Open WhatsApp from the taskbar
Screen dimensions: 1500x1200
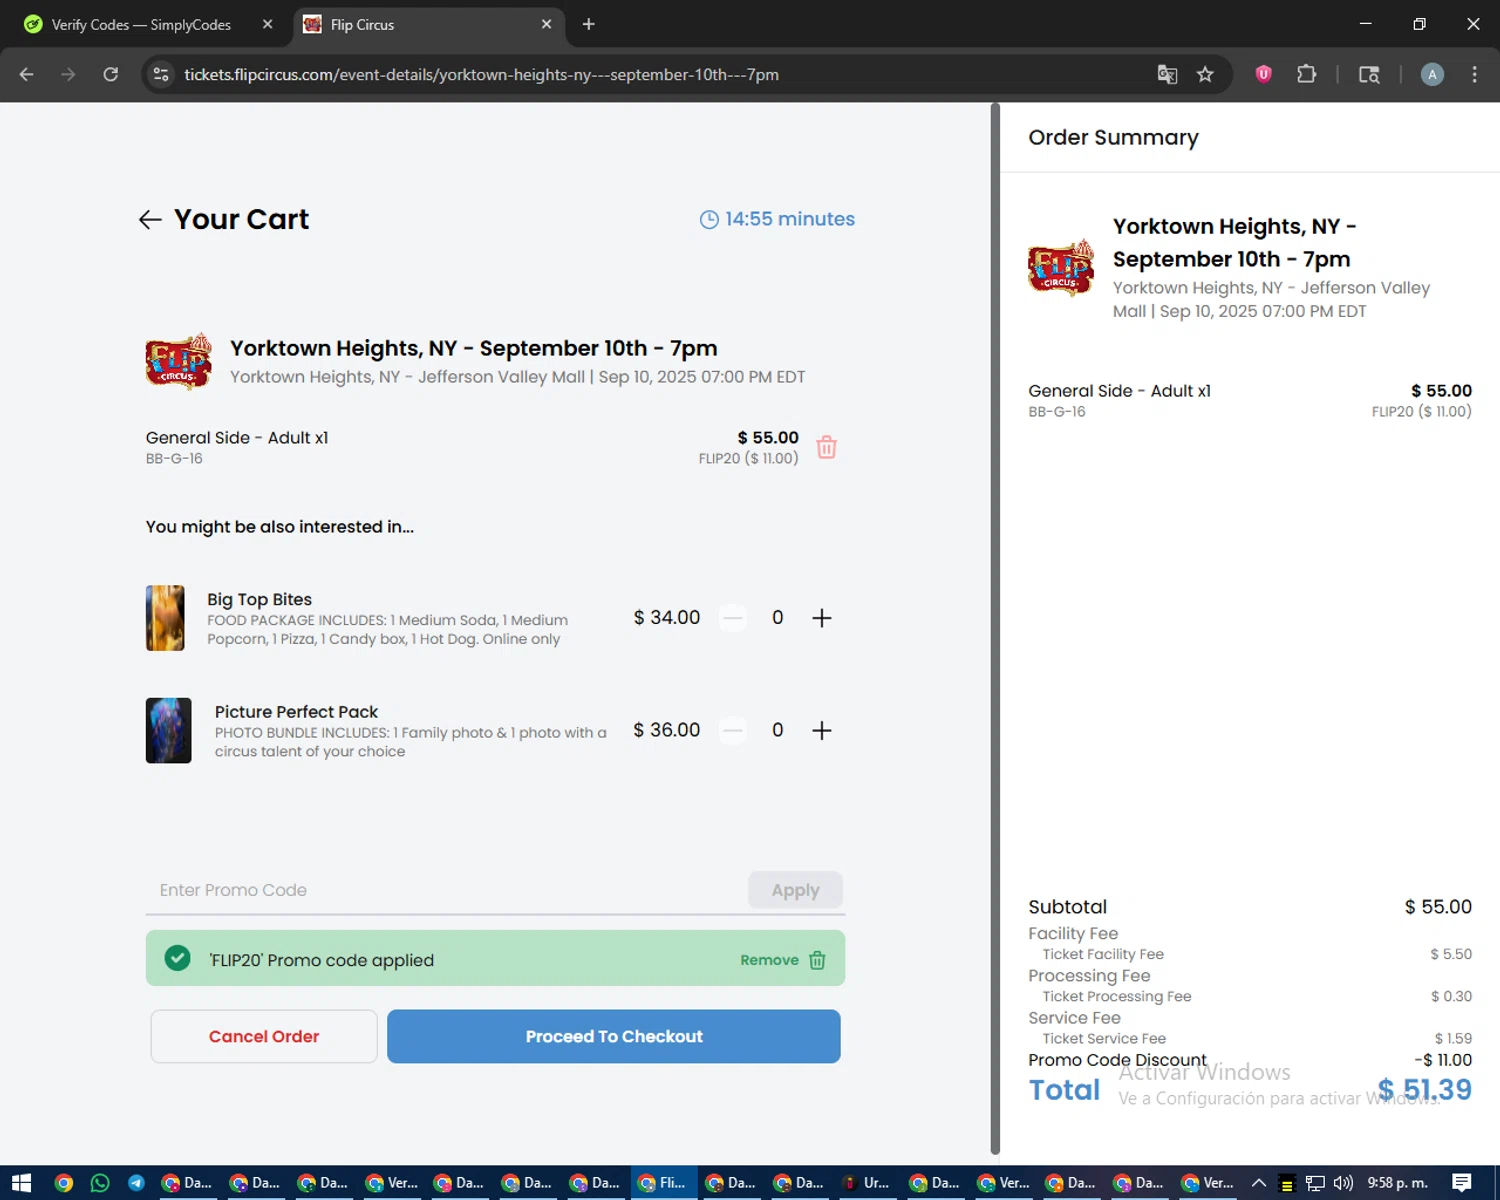click(100, 1183)
